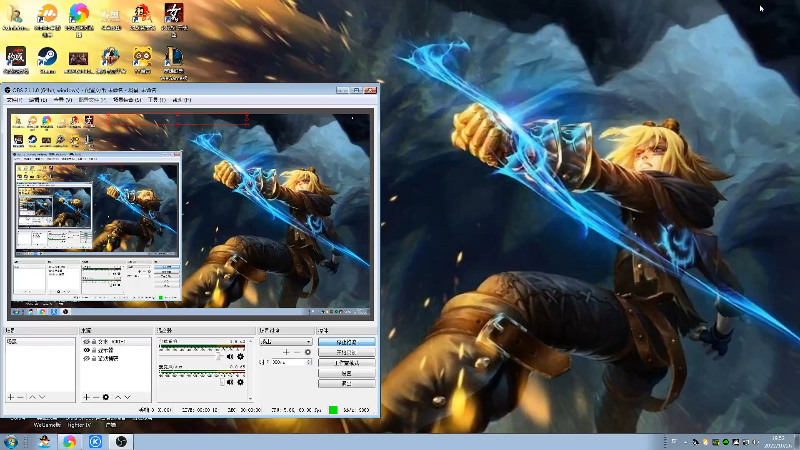Add a scene transition with the plus icon
Viewport: 800px width, 450px height.
click(286, 352)
